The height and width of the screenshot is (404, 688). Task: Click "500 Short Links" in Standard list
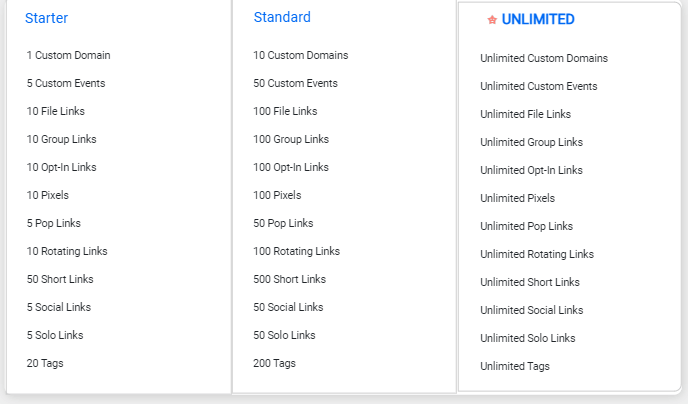click(290, 279)
